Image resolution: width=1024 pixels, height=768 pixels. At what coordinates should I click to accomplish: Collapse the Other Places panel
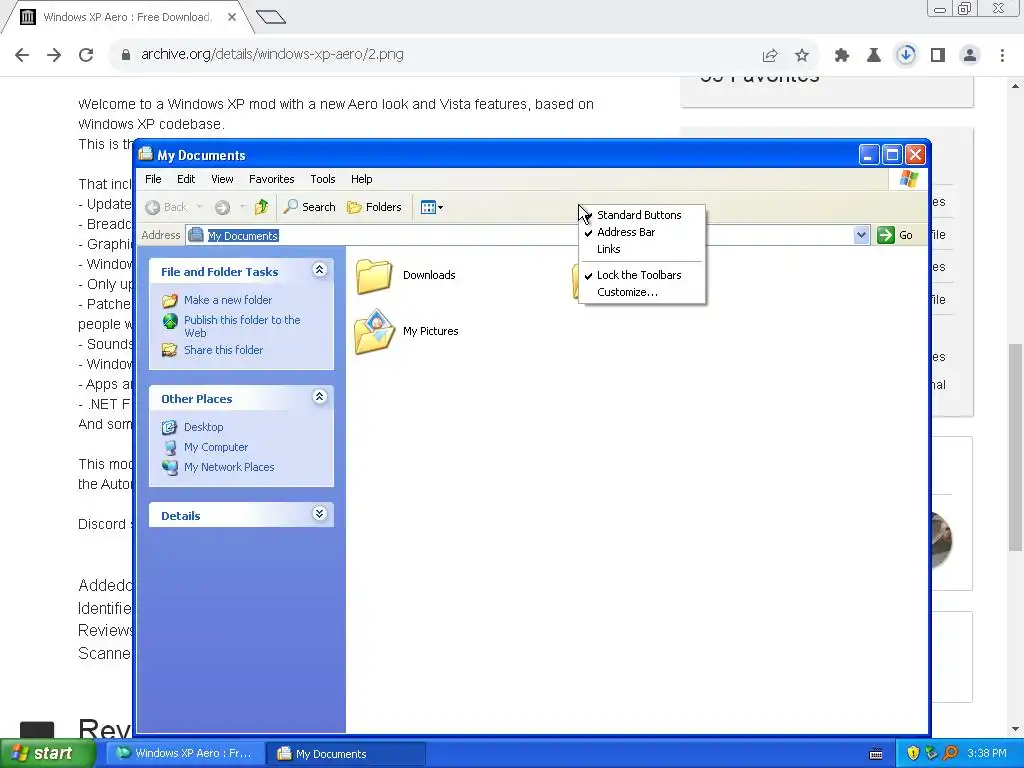319,396
